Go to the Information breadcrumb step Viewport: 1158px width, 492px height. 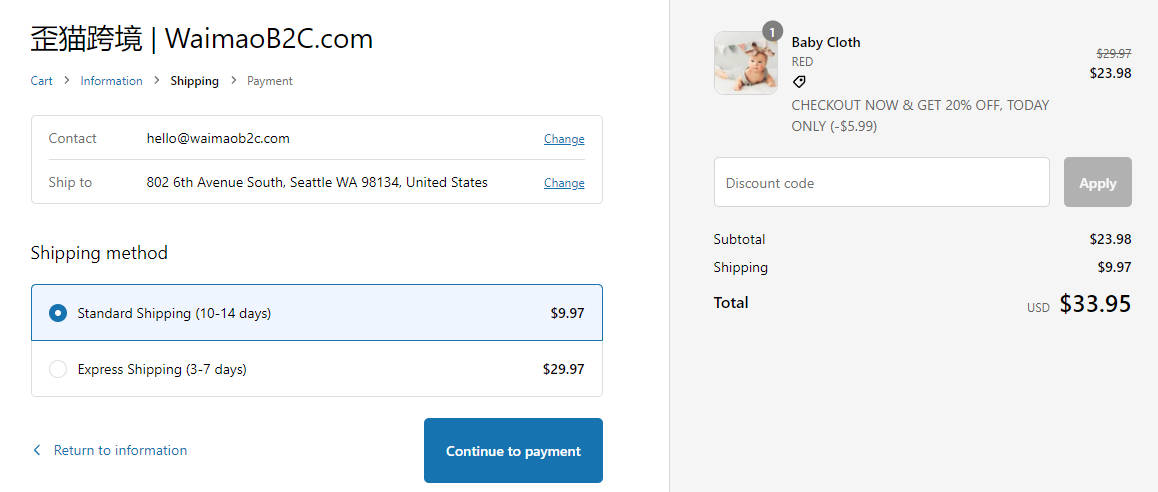[x=112, y=81]
